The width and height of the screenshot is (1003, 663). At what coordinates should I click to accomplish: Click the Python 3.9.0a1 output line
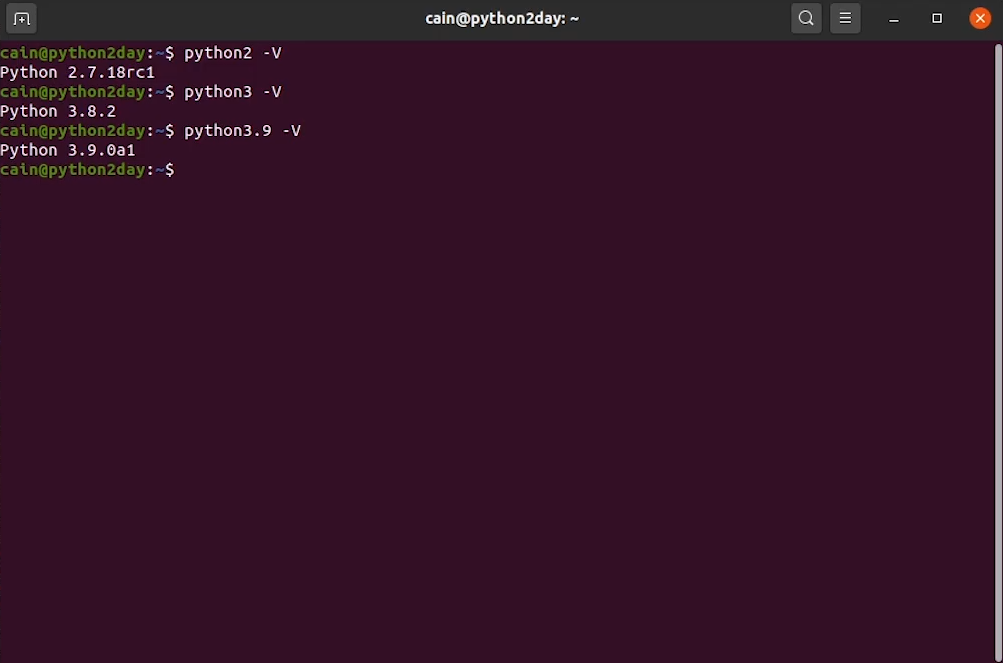67,150
